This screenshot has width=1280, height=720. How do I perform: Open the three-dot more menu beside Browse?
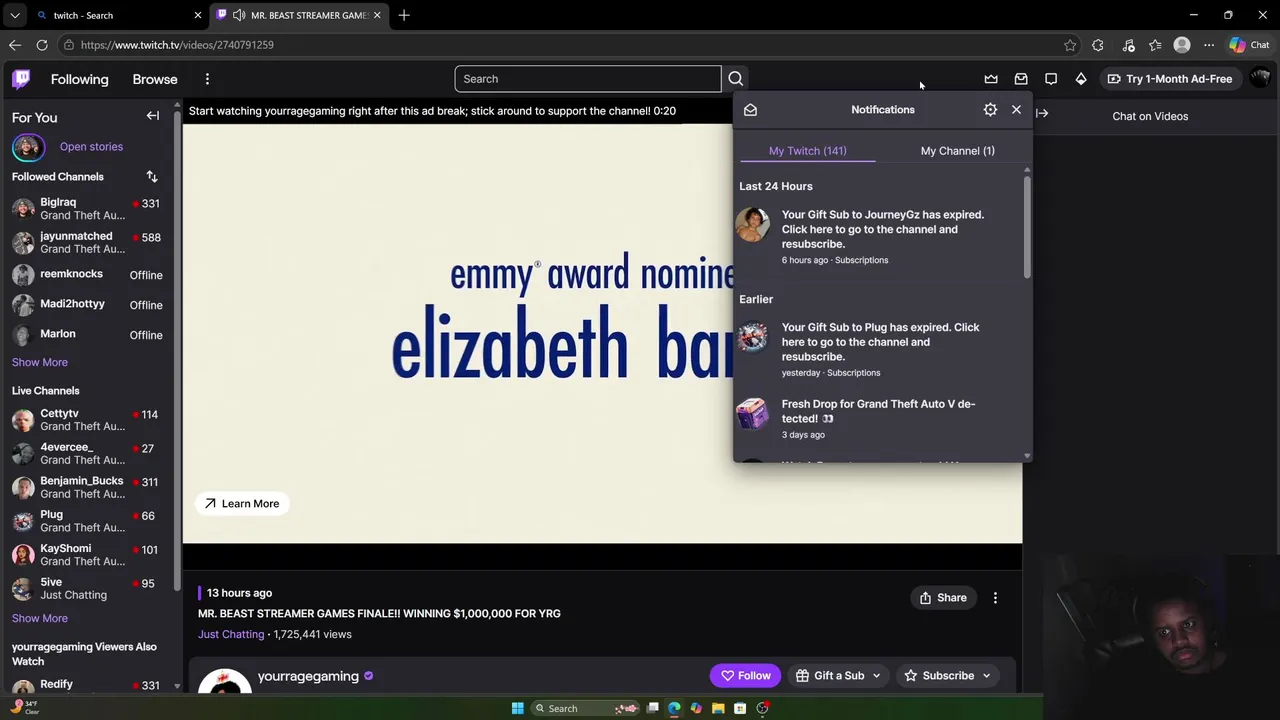[207, 79]
